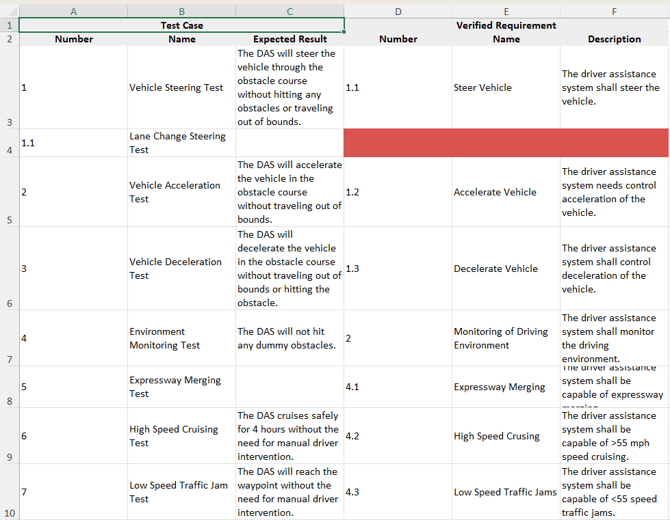This screenshot has width=670, height=520.
Task: Select the 'Lane Change Steering Test' cell
Action: [182, 143]
